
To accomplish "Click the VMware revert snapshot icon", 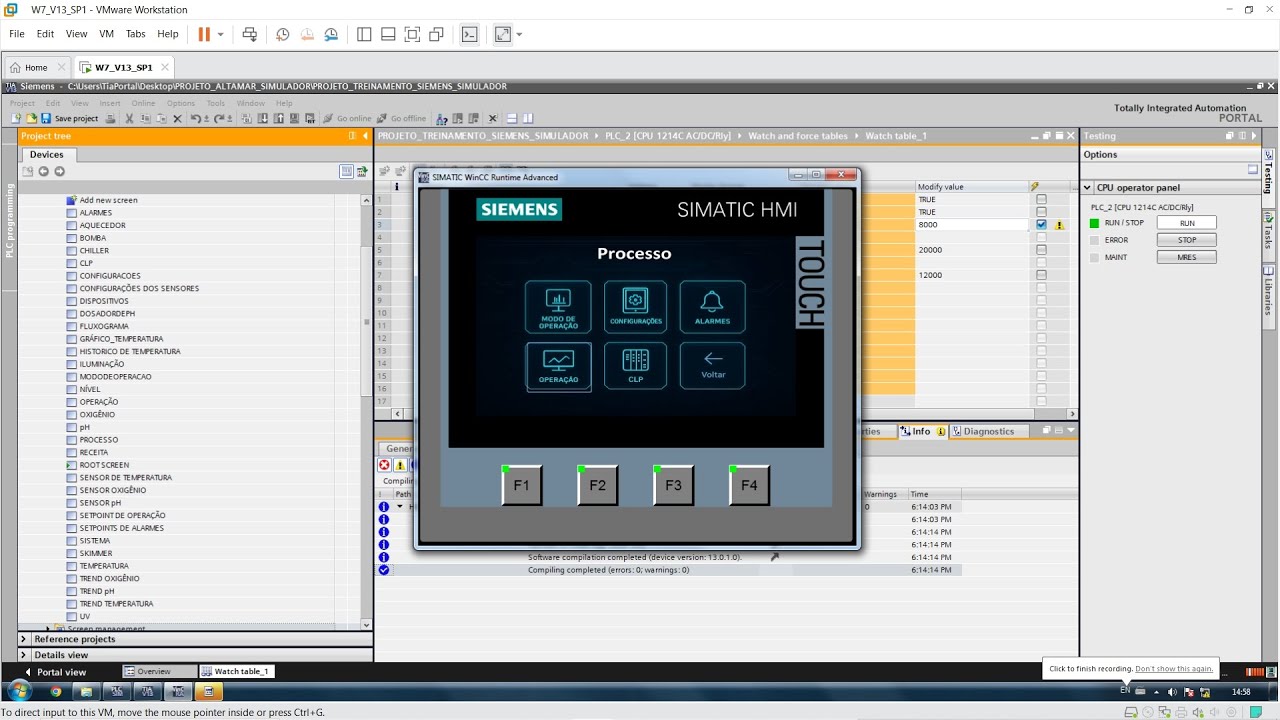I will [x=307, y=34].
